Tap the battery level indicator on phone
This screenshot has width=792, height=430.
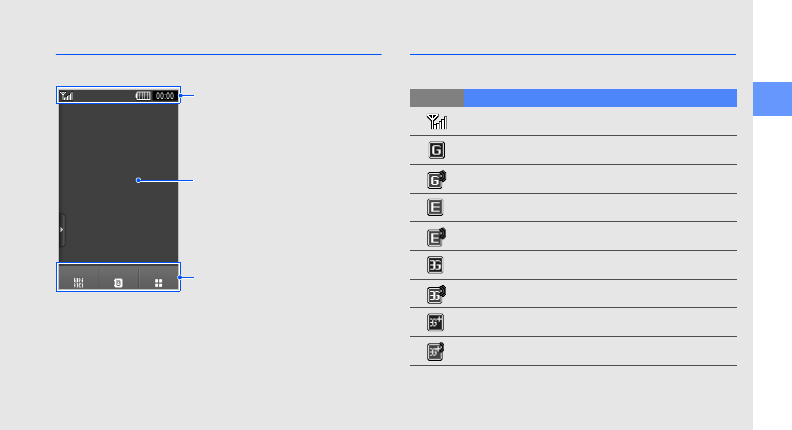[x=144, y=96]
